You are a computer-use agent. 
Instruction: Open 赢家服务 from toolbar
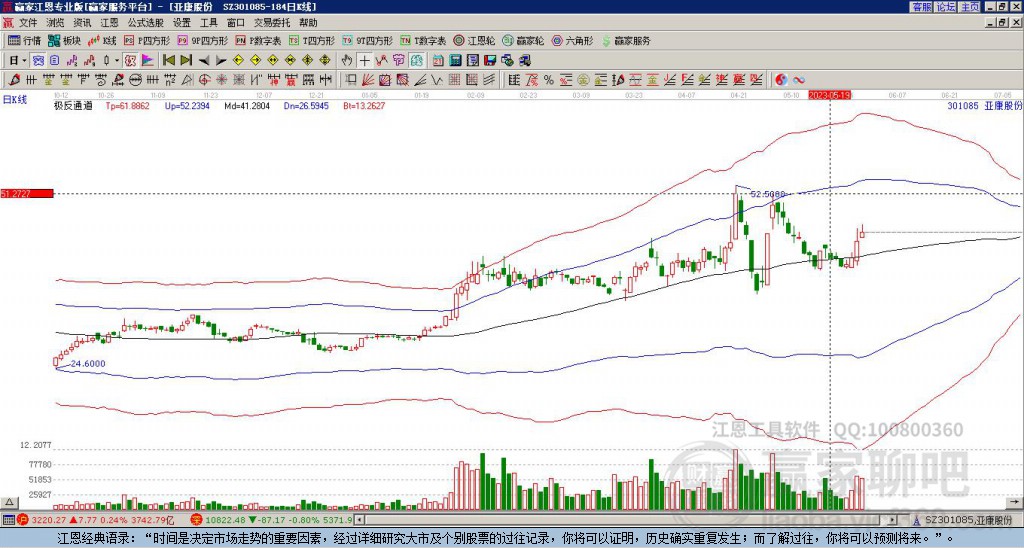pyautogui.click(x=626, y=40)
